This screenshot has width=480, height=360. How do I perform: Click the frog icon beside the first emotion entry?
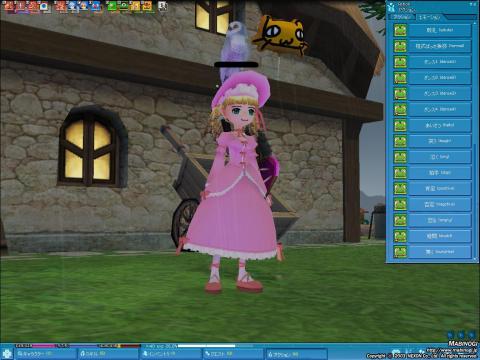coord(400,30)
